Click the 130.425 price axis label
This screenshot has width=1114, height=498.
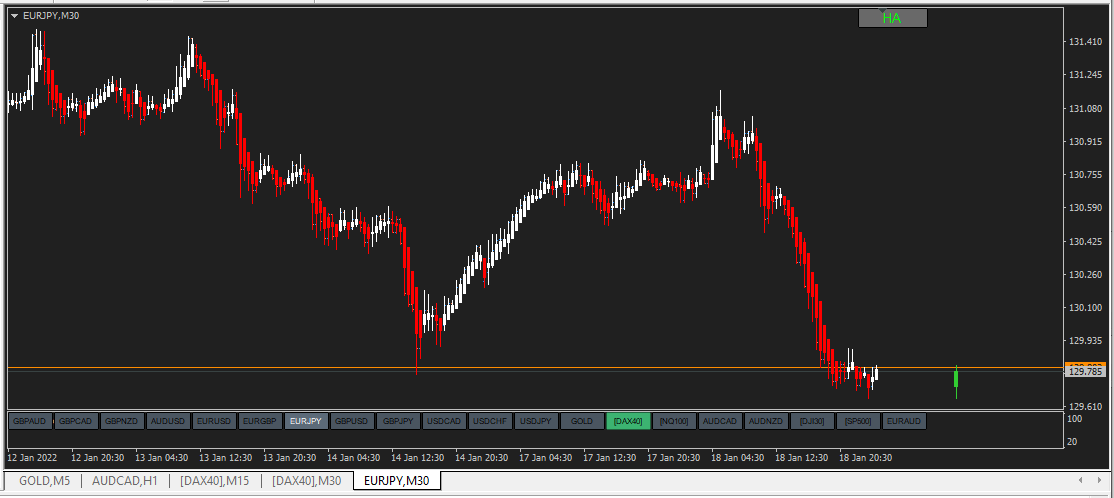click(x=1085, y=242)
